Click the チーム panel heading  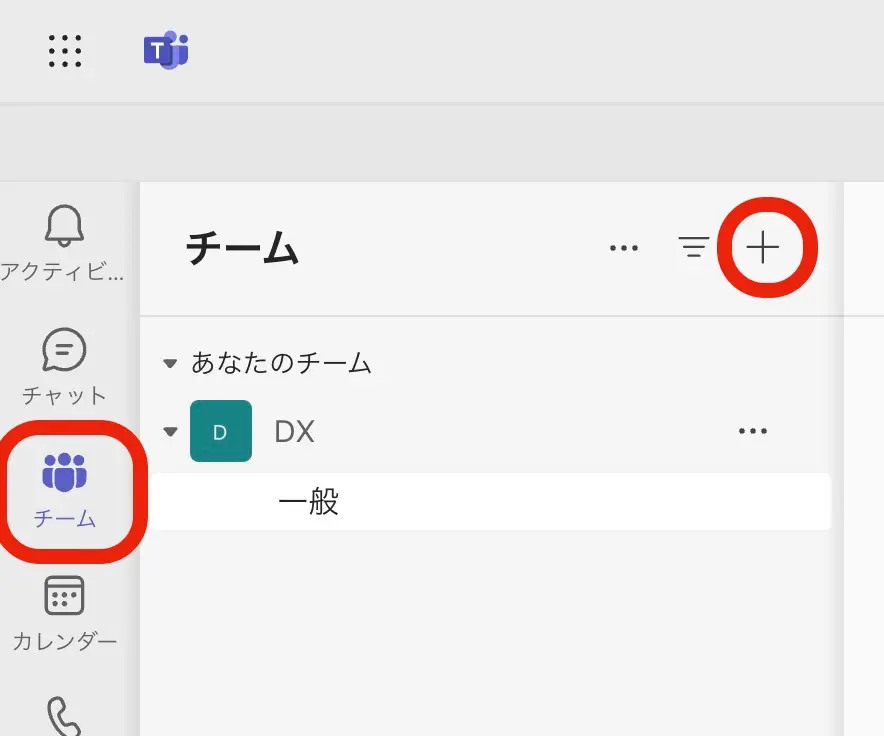pyautogui.click(x=243, y=248)
